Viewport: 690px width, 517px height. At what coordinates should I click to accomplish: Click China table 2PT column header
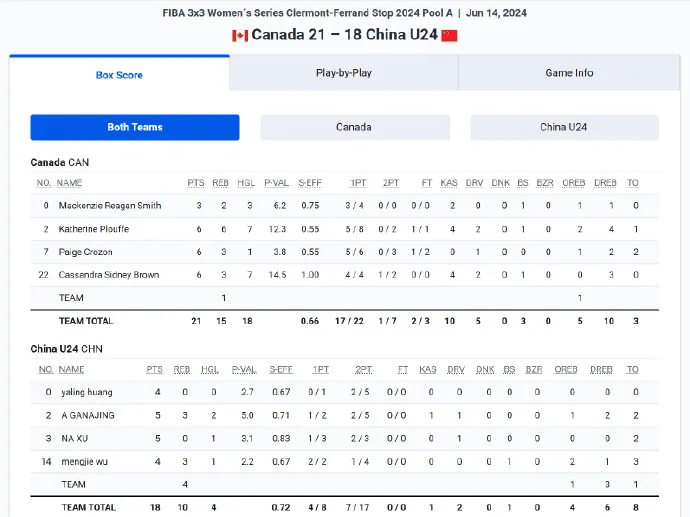tap(363, 370)
